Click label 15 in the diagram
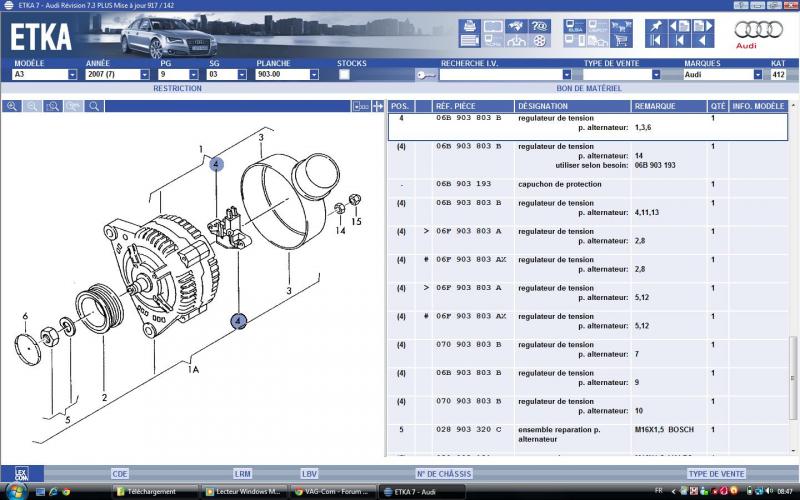 (356, 222)
